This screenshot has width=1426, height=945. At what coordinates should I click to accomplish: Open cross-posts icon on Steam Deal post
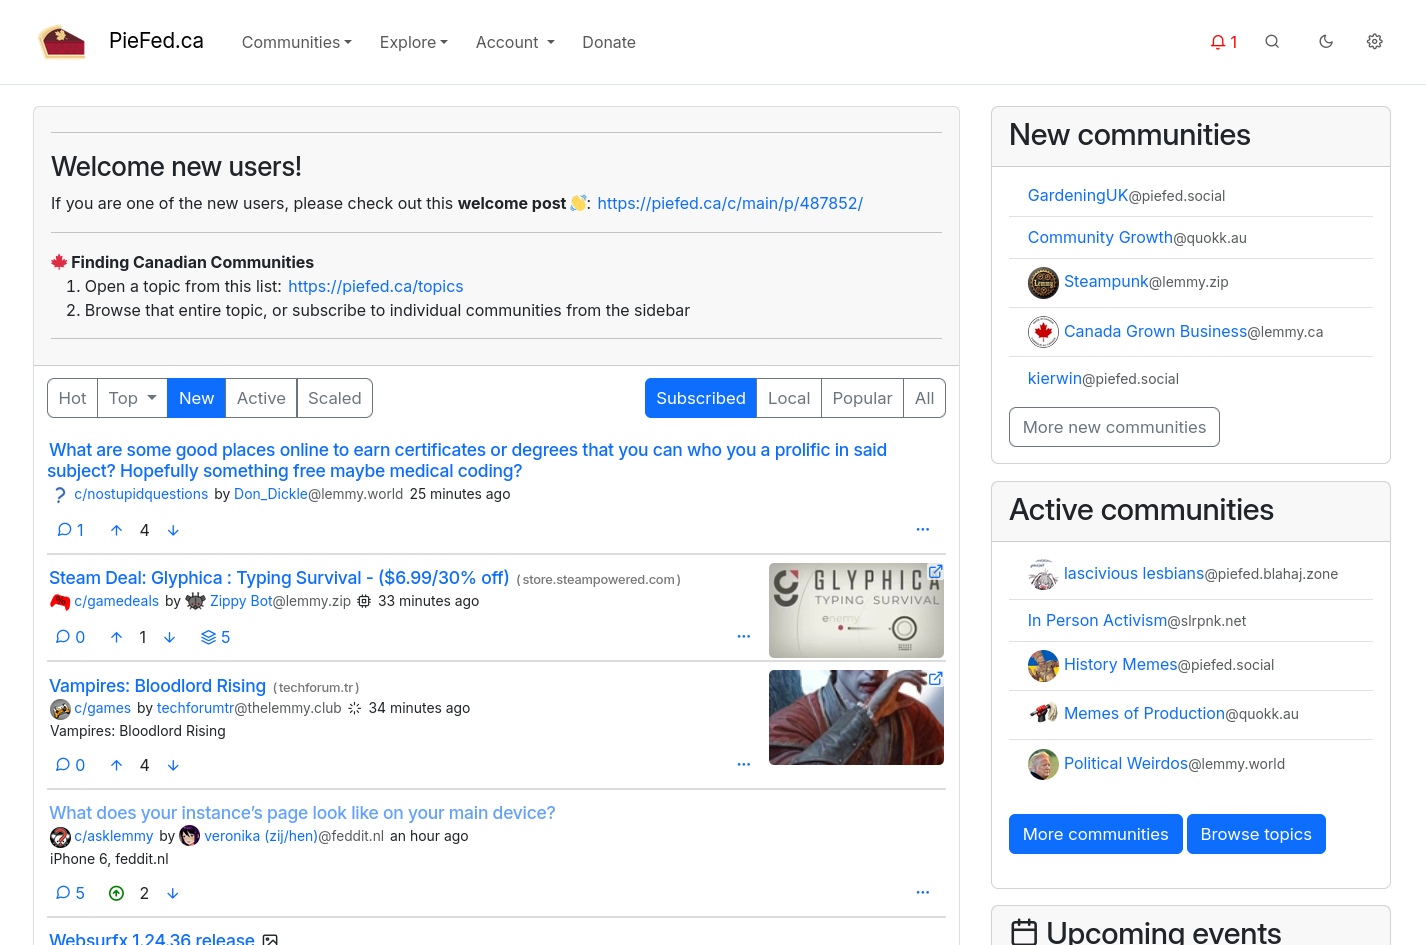(215, 637)
